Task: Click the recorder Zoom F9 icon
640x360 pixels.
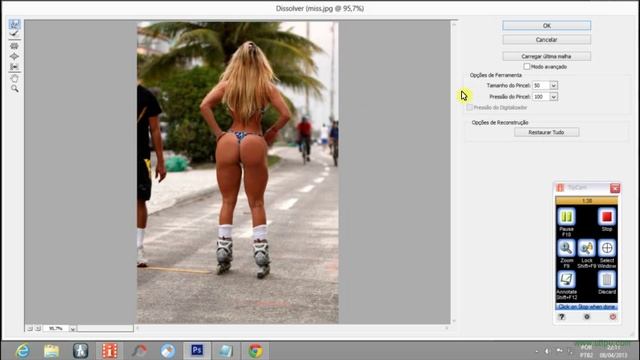Action: point(566,248)
